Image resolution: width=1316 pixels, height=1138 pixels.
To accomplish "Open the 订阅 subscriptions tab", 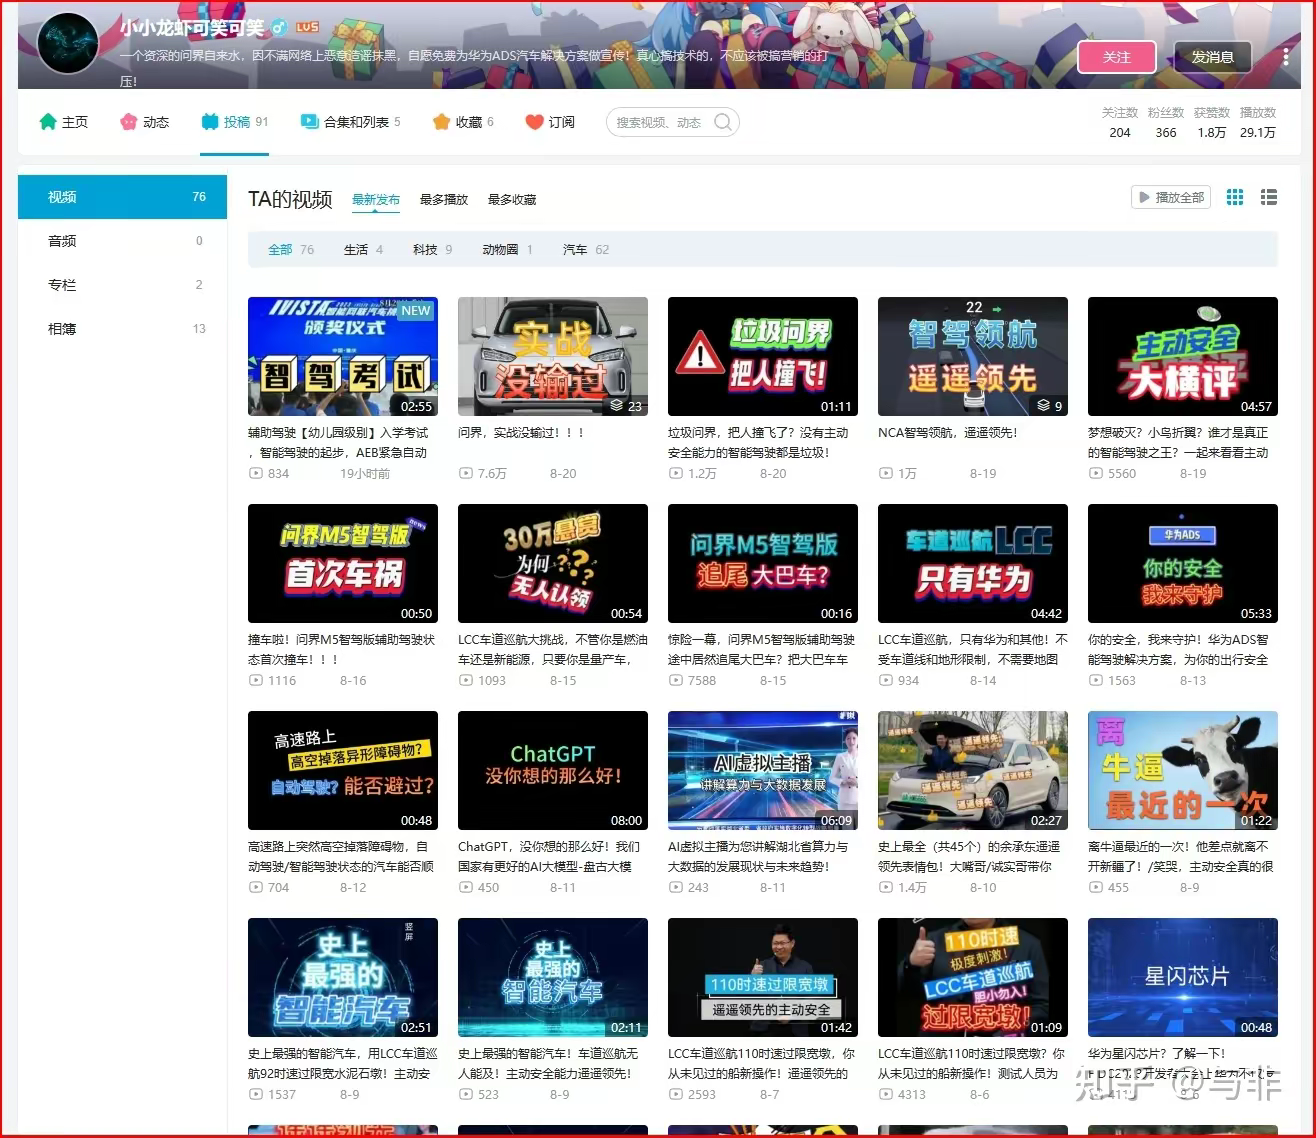I will pyautogui.click(x=550, y=122).
